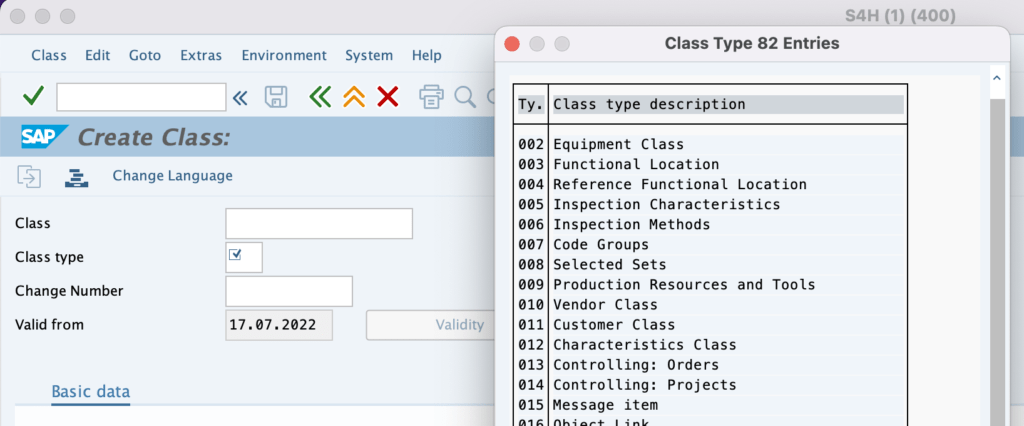Open the System menu
This screenshot has height=426, width=1024.
click(x=369, y=56)
